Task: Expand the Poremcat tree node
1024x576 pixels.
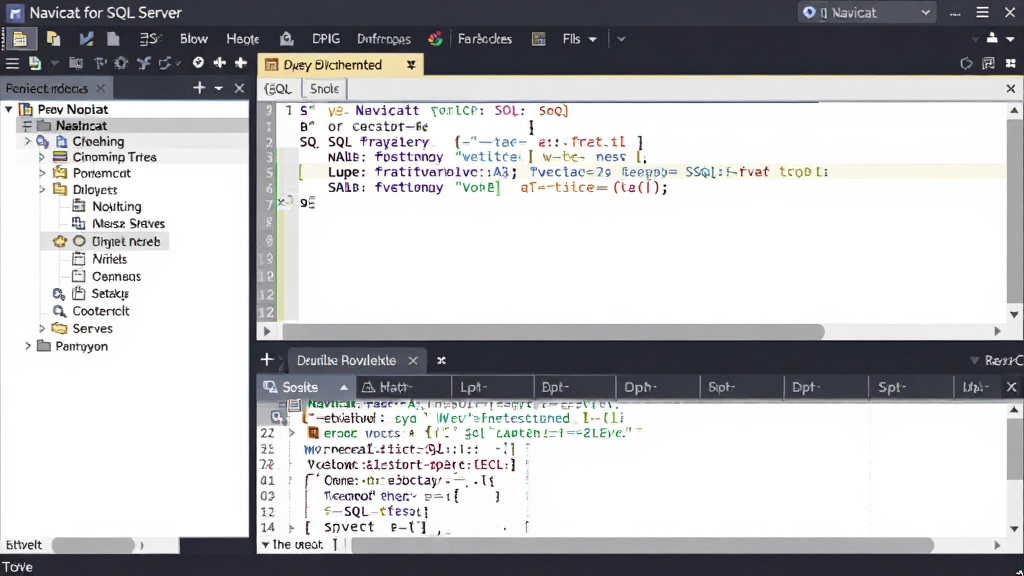Action: [42, 173]
